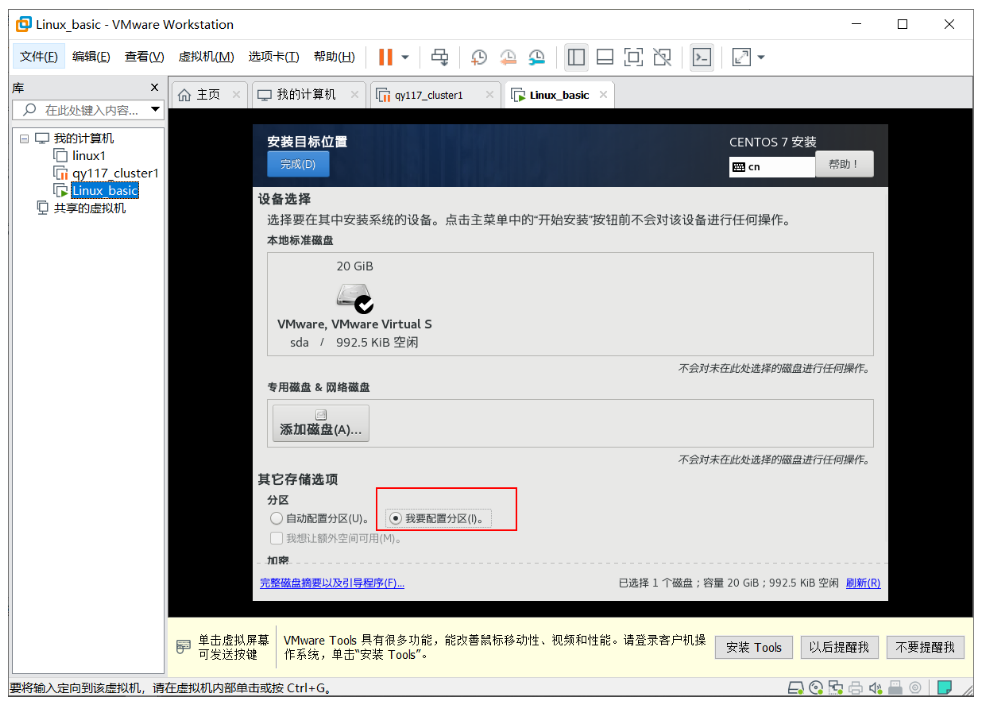
Task: Click the 添加磁盘(A)... button
Action: click(320, 423)
